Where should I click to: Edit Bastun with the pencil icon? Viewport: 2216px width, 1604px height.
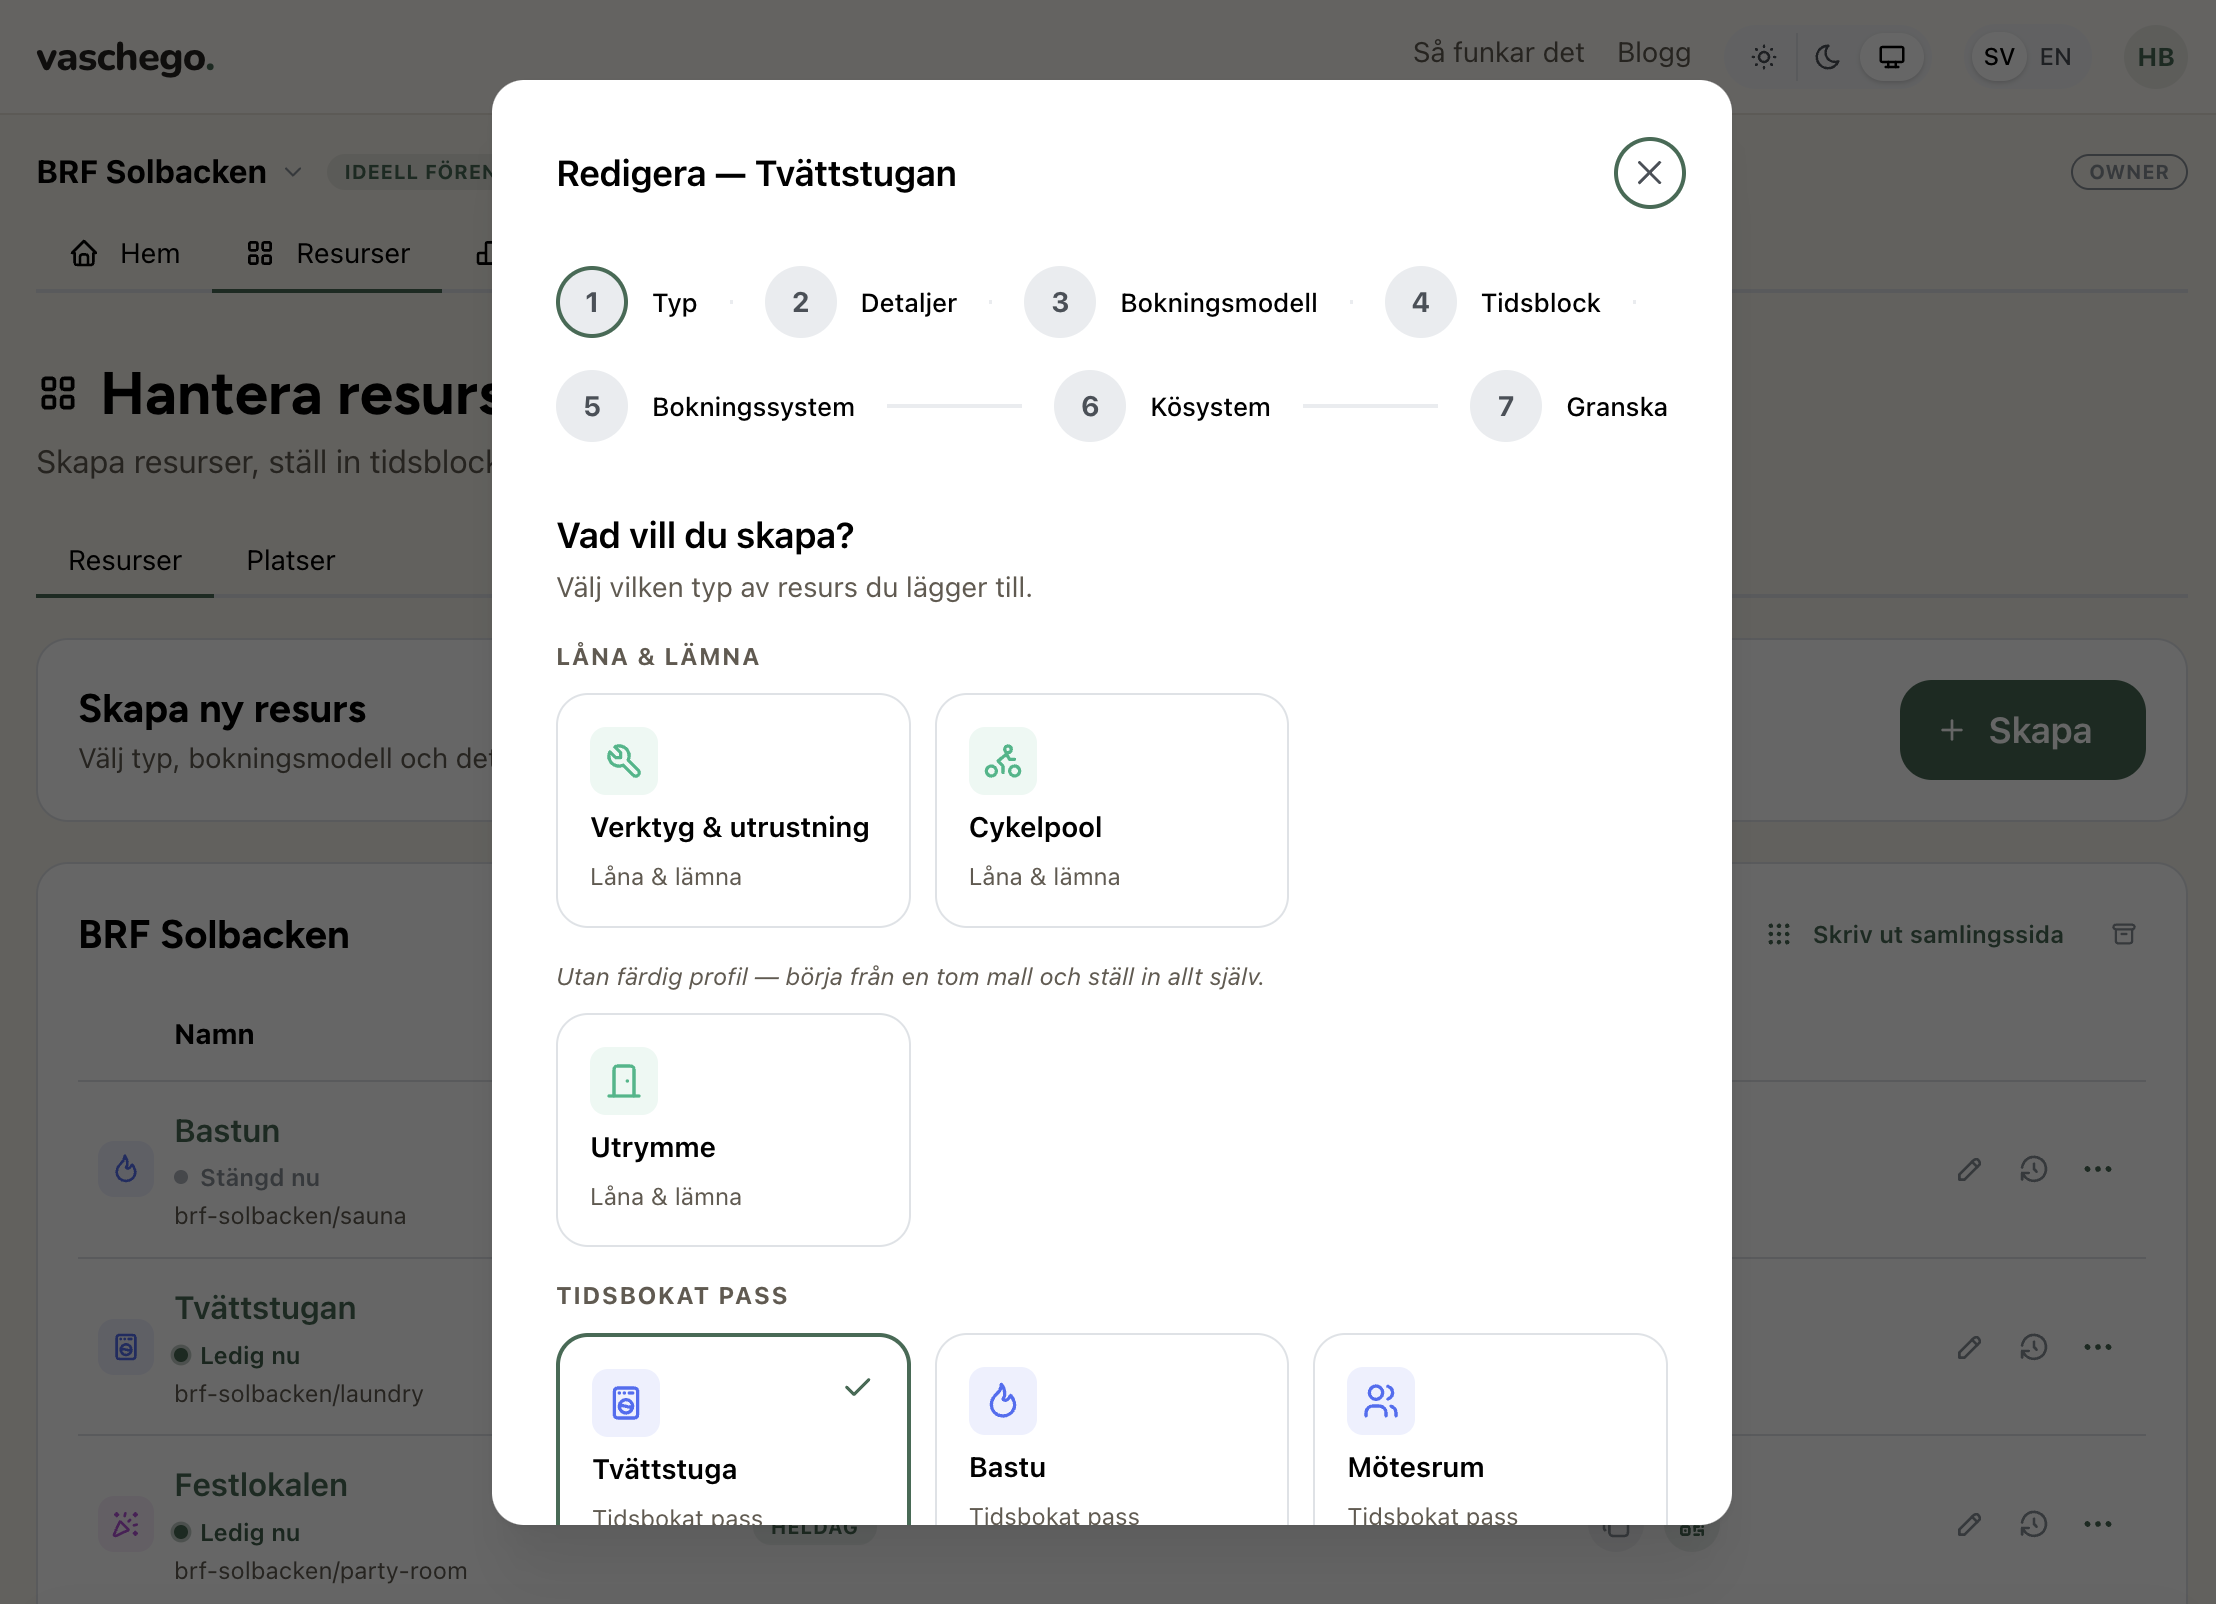point(1970,1169)
